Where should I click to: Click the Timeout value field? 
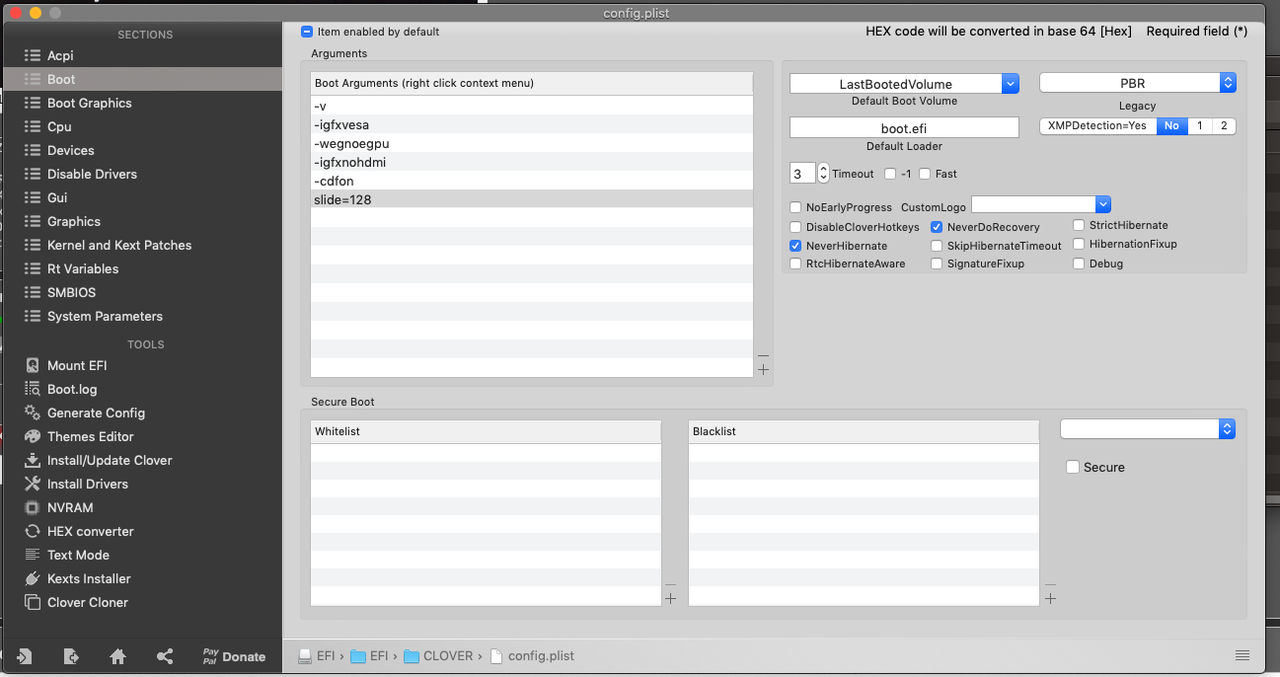[x=802, y=174]
